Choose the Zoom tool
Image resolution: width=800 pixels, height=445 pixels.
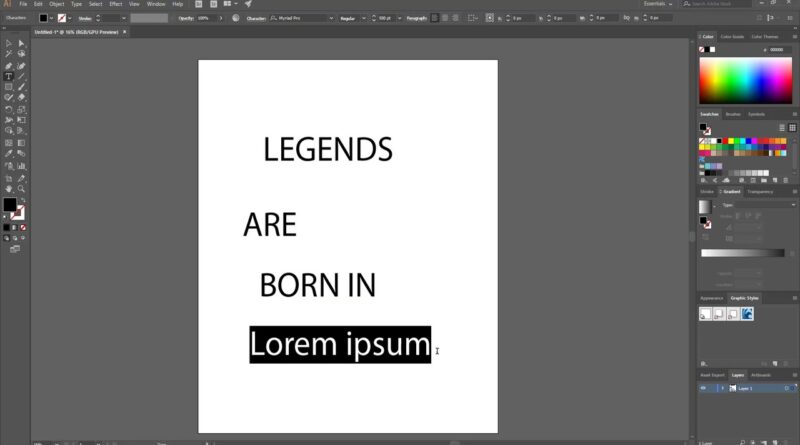(x=21, y=188)
